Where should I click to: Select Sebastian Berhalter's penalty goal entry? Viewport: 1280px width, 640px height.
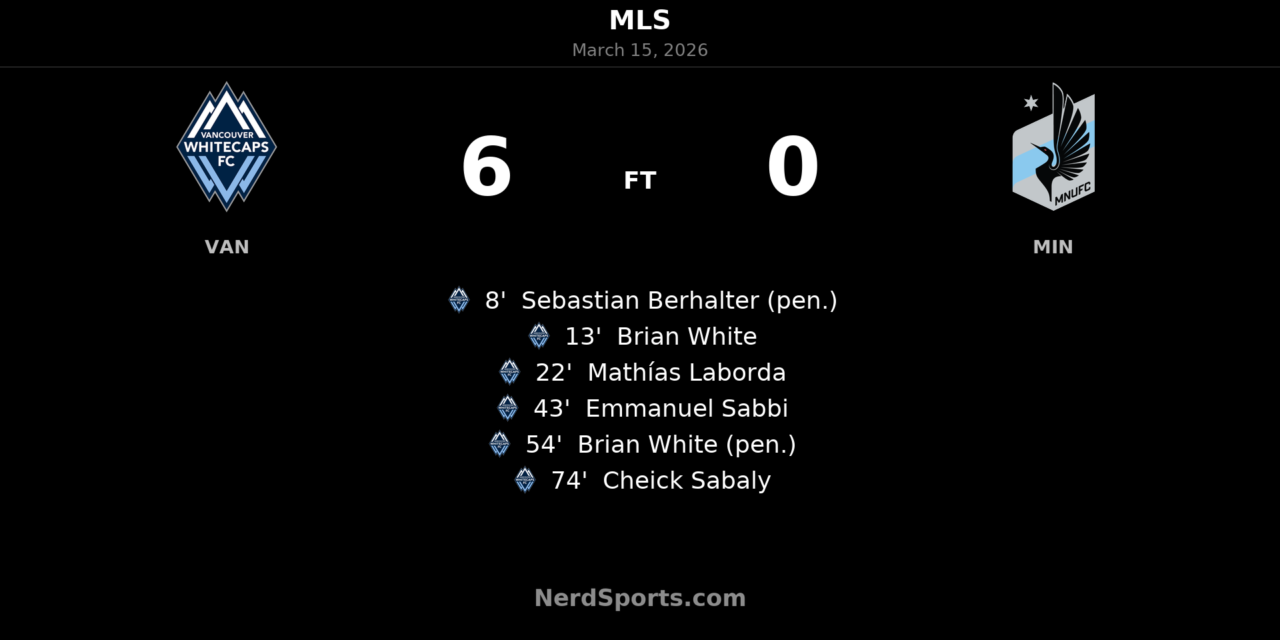tap(661, 300)
